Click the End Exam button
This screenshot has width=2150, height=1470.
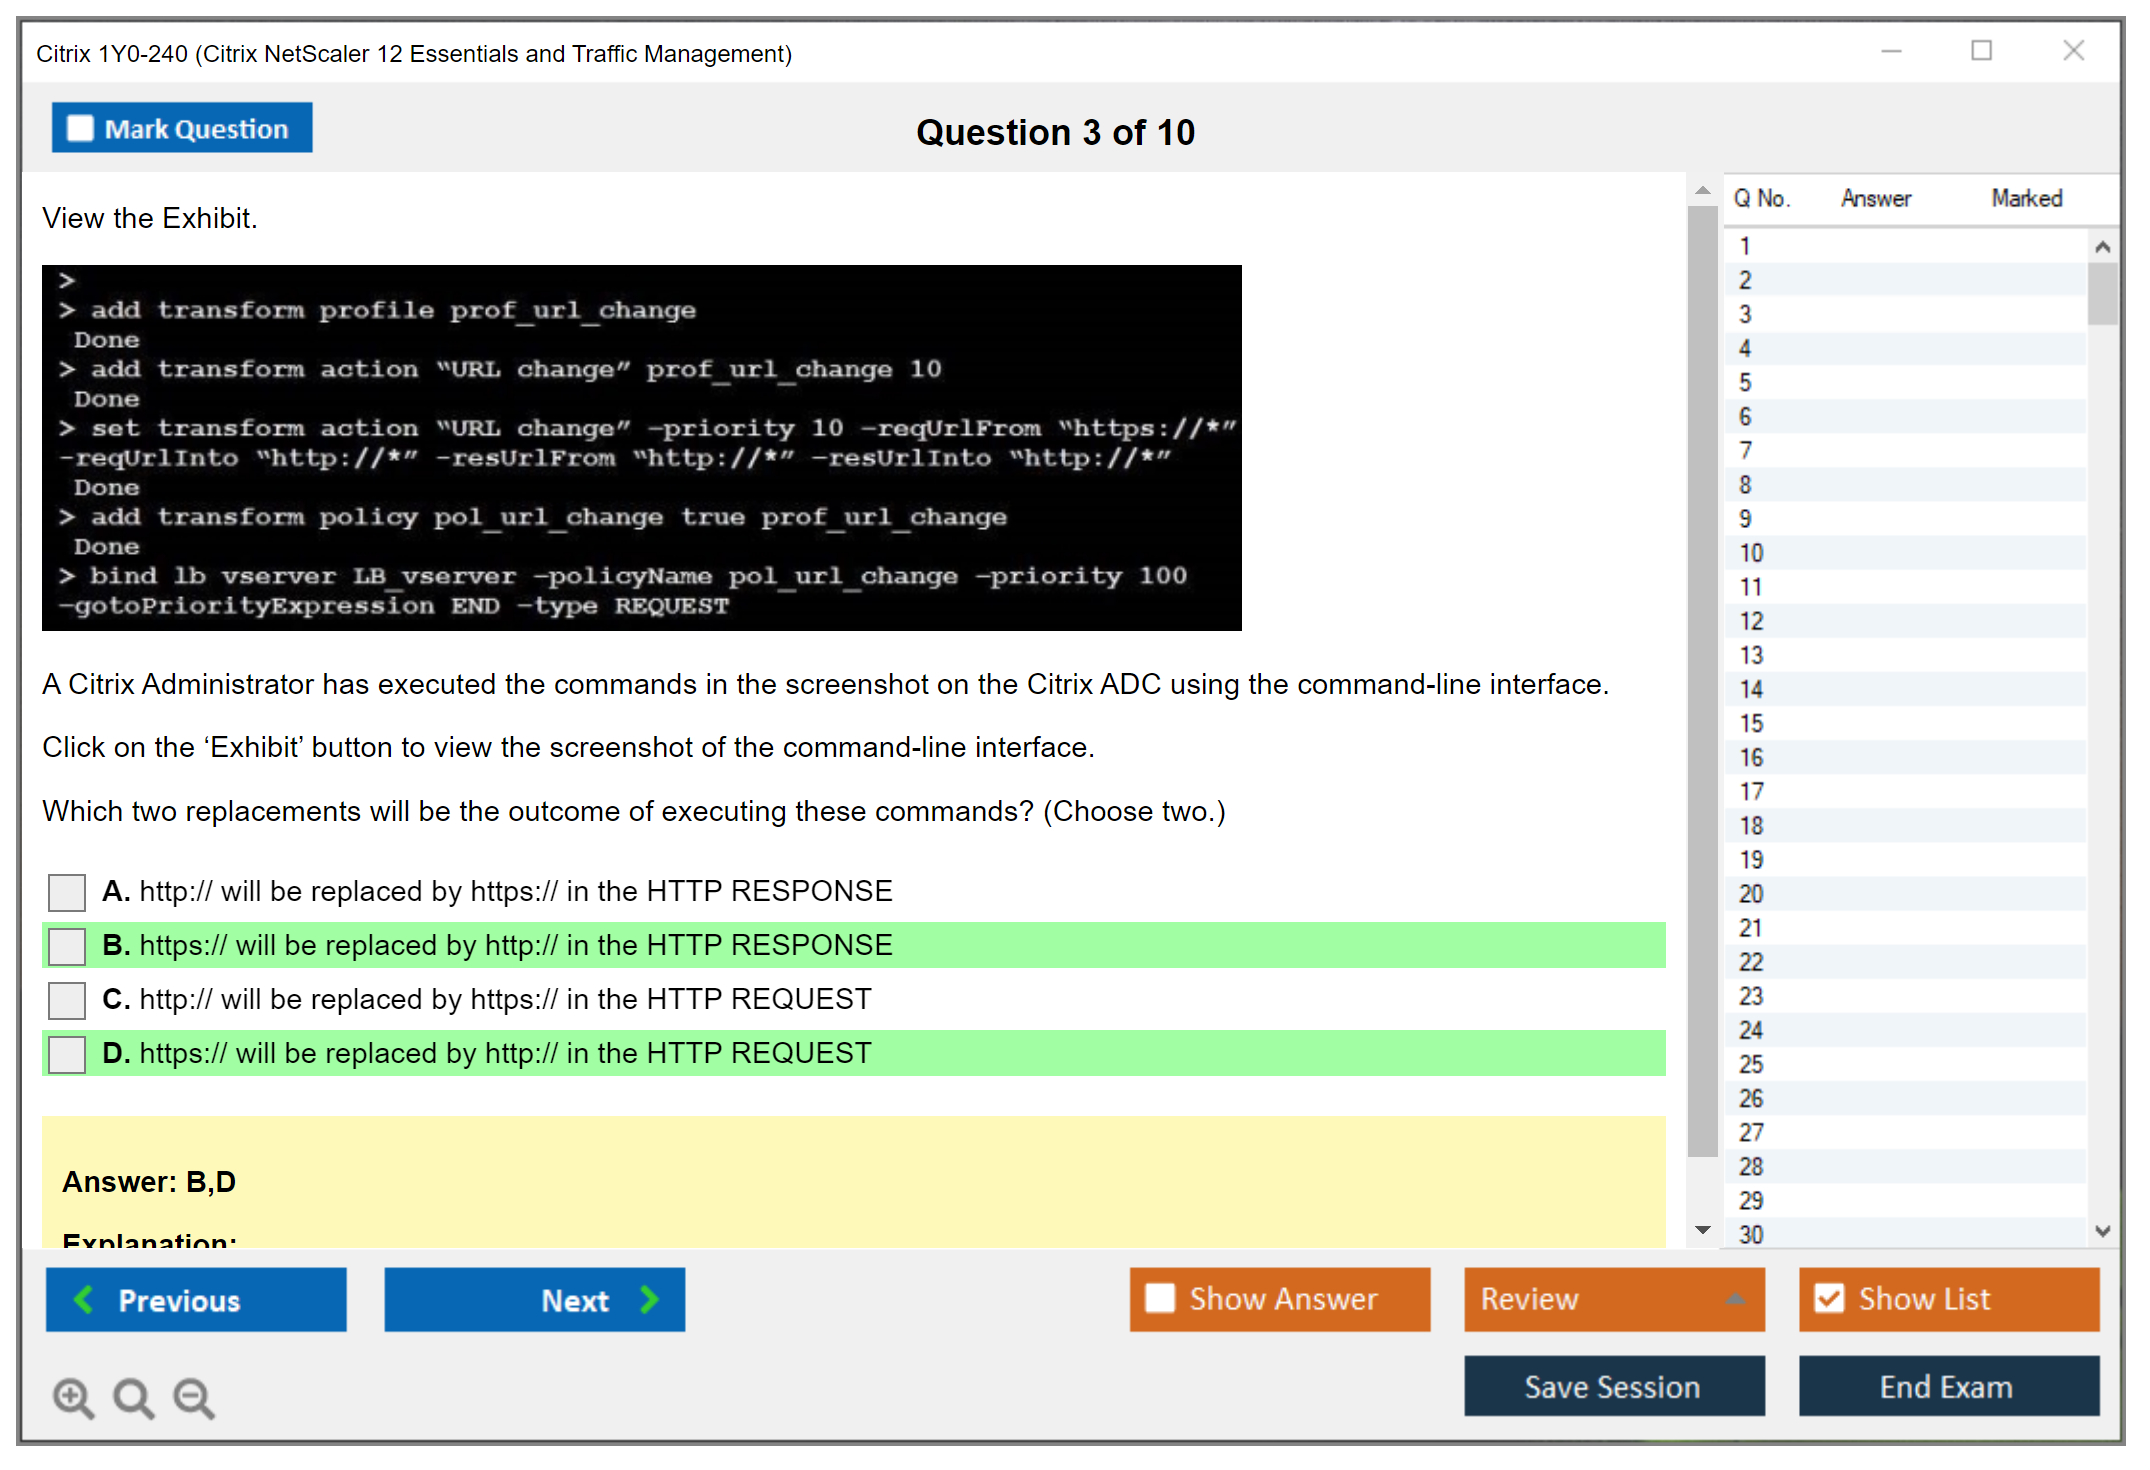(x=1947, y=1387)
